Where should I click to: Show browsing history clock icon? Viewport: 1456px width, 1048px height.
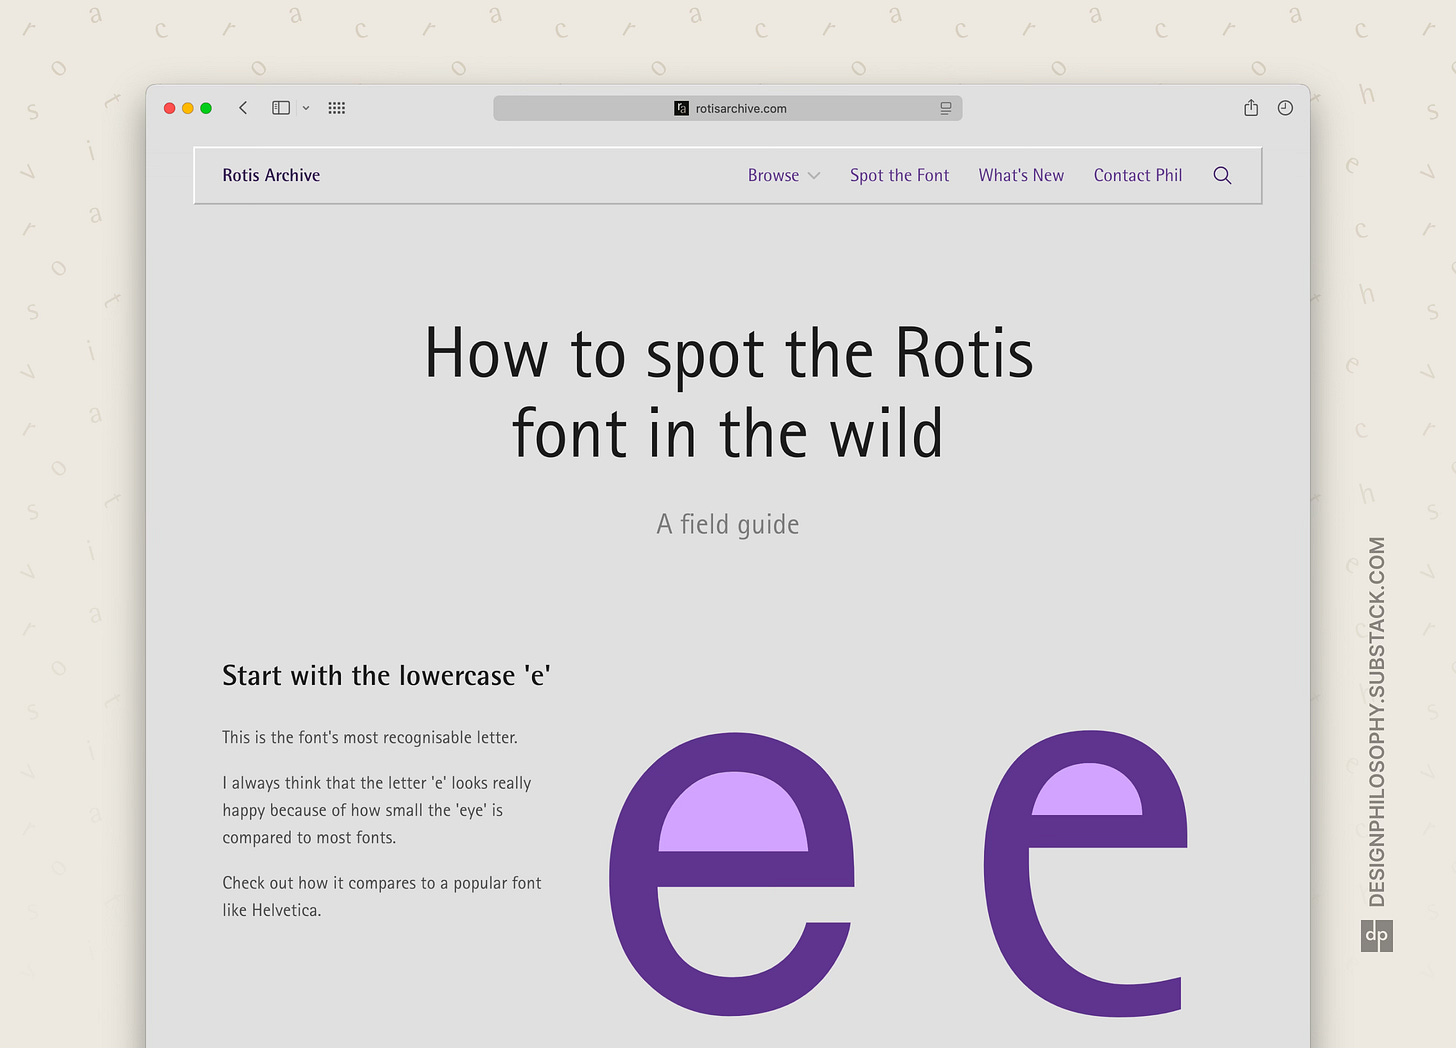point(1285,108)
